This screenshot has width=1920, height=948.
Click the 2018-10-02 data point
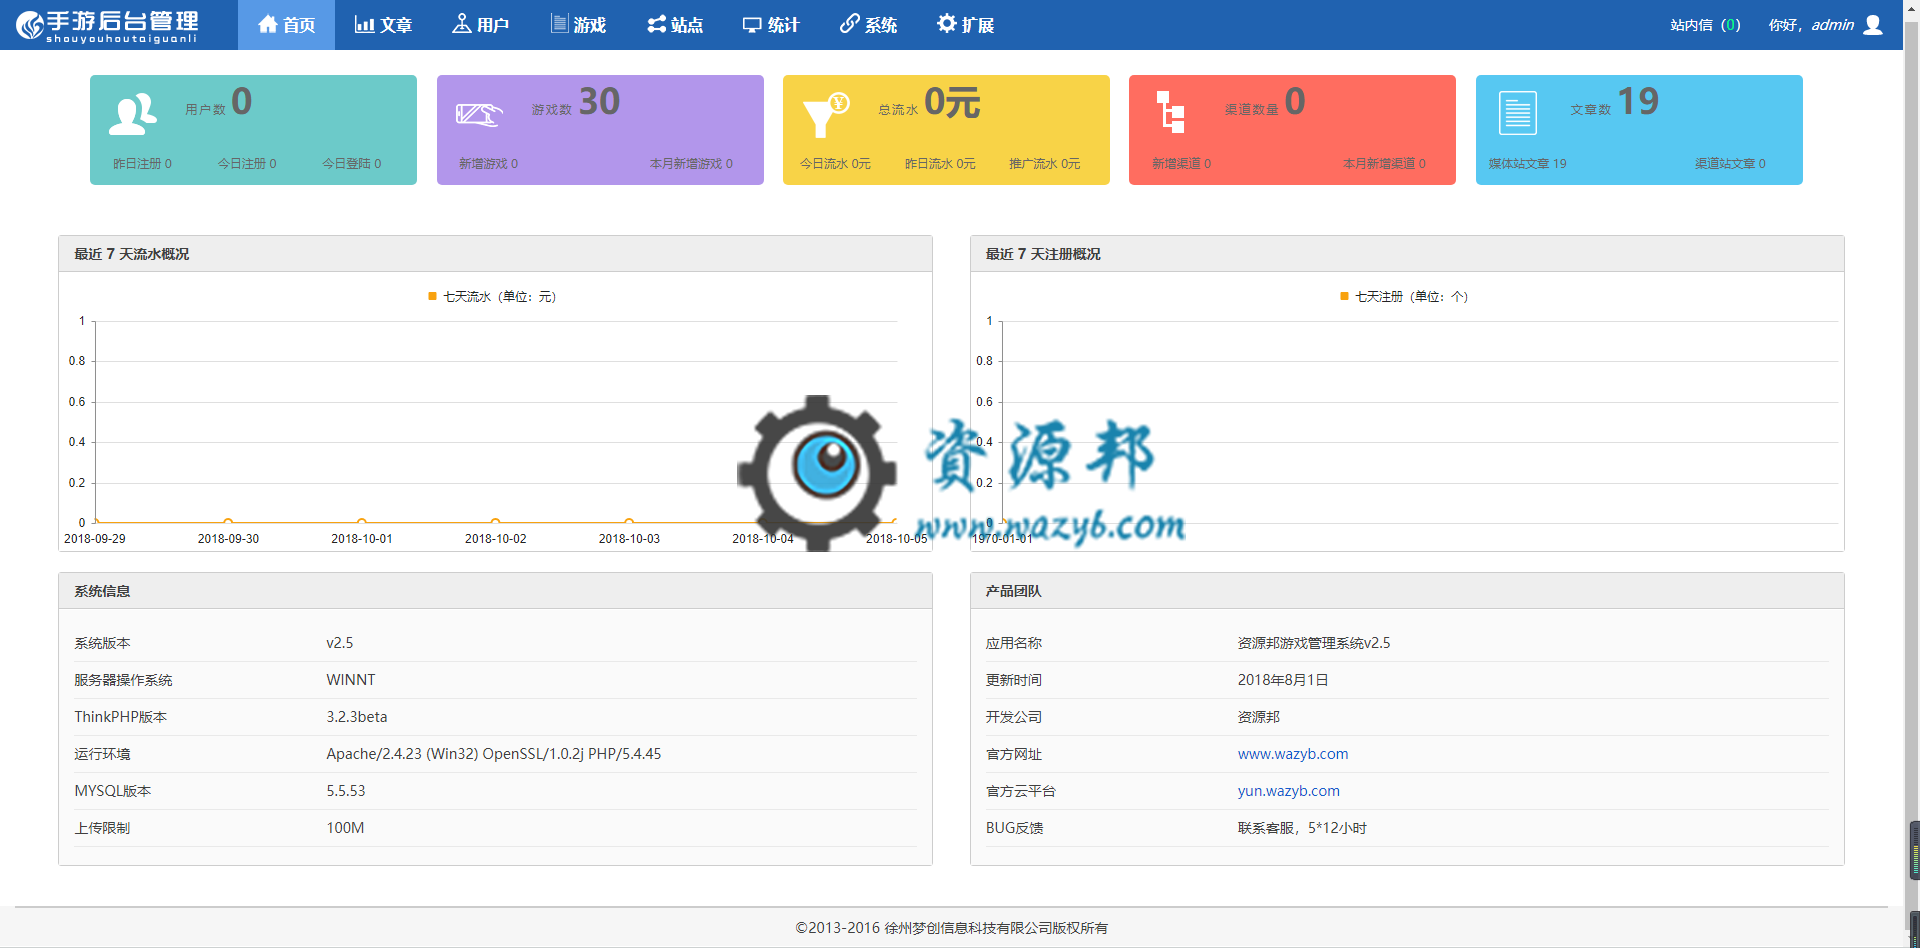click(x=495, y=522)
